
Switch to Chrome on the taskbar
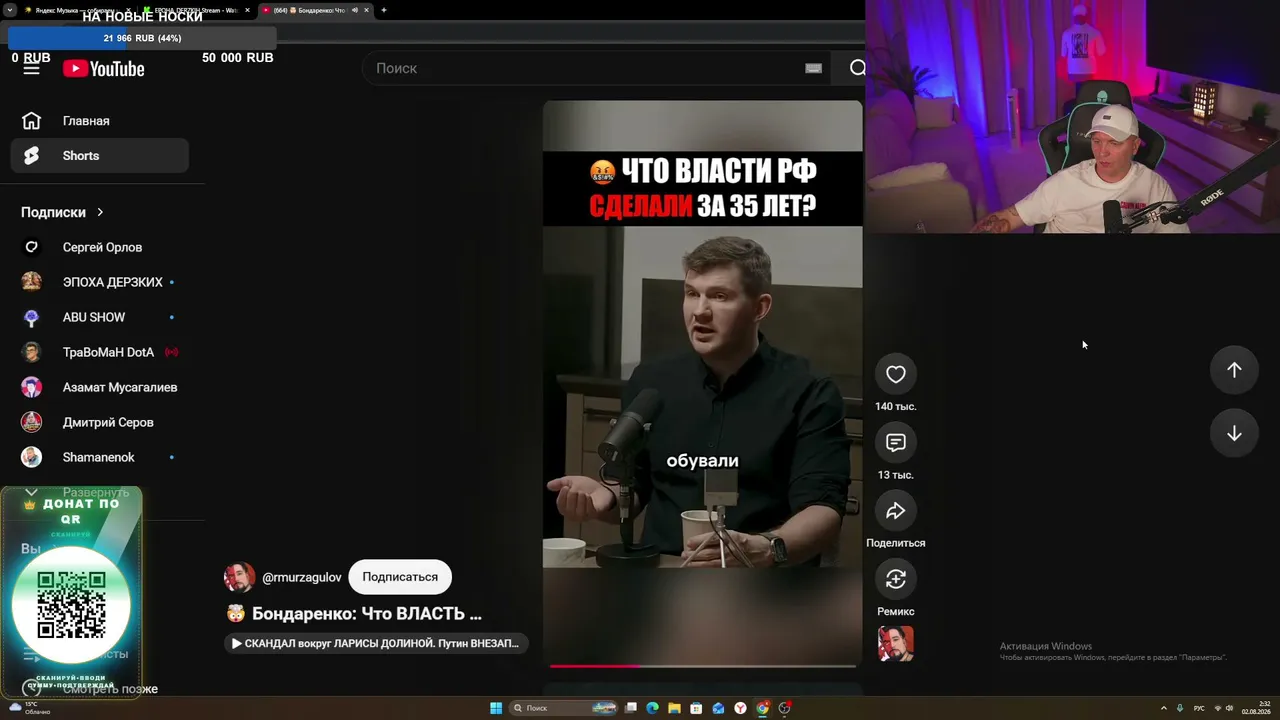(762, 708)
